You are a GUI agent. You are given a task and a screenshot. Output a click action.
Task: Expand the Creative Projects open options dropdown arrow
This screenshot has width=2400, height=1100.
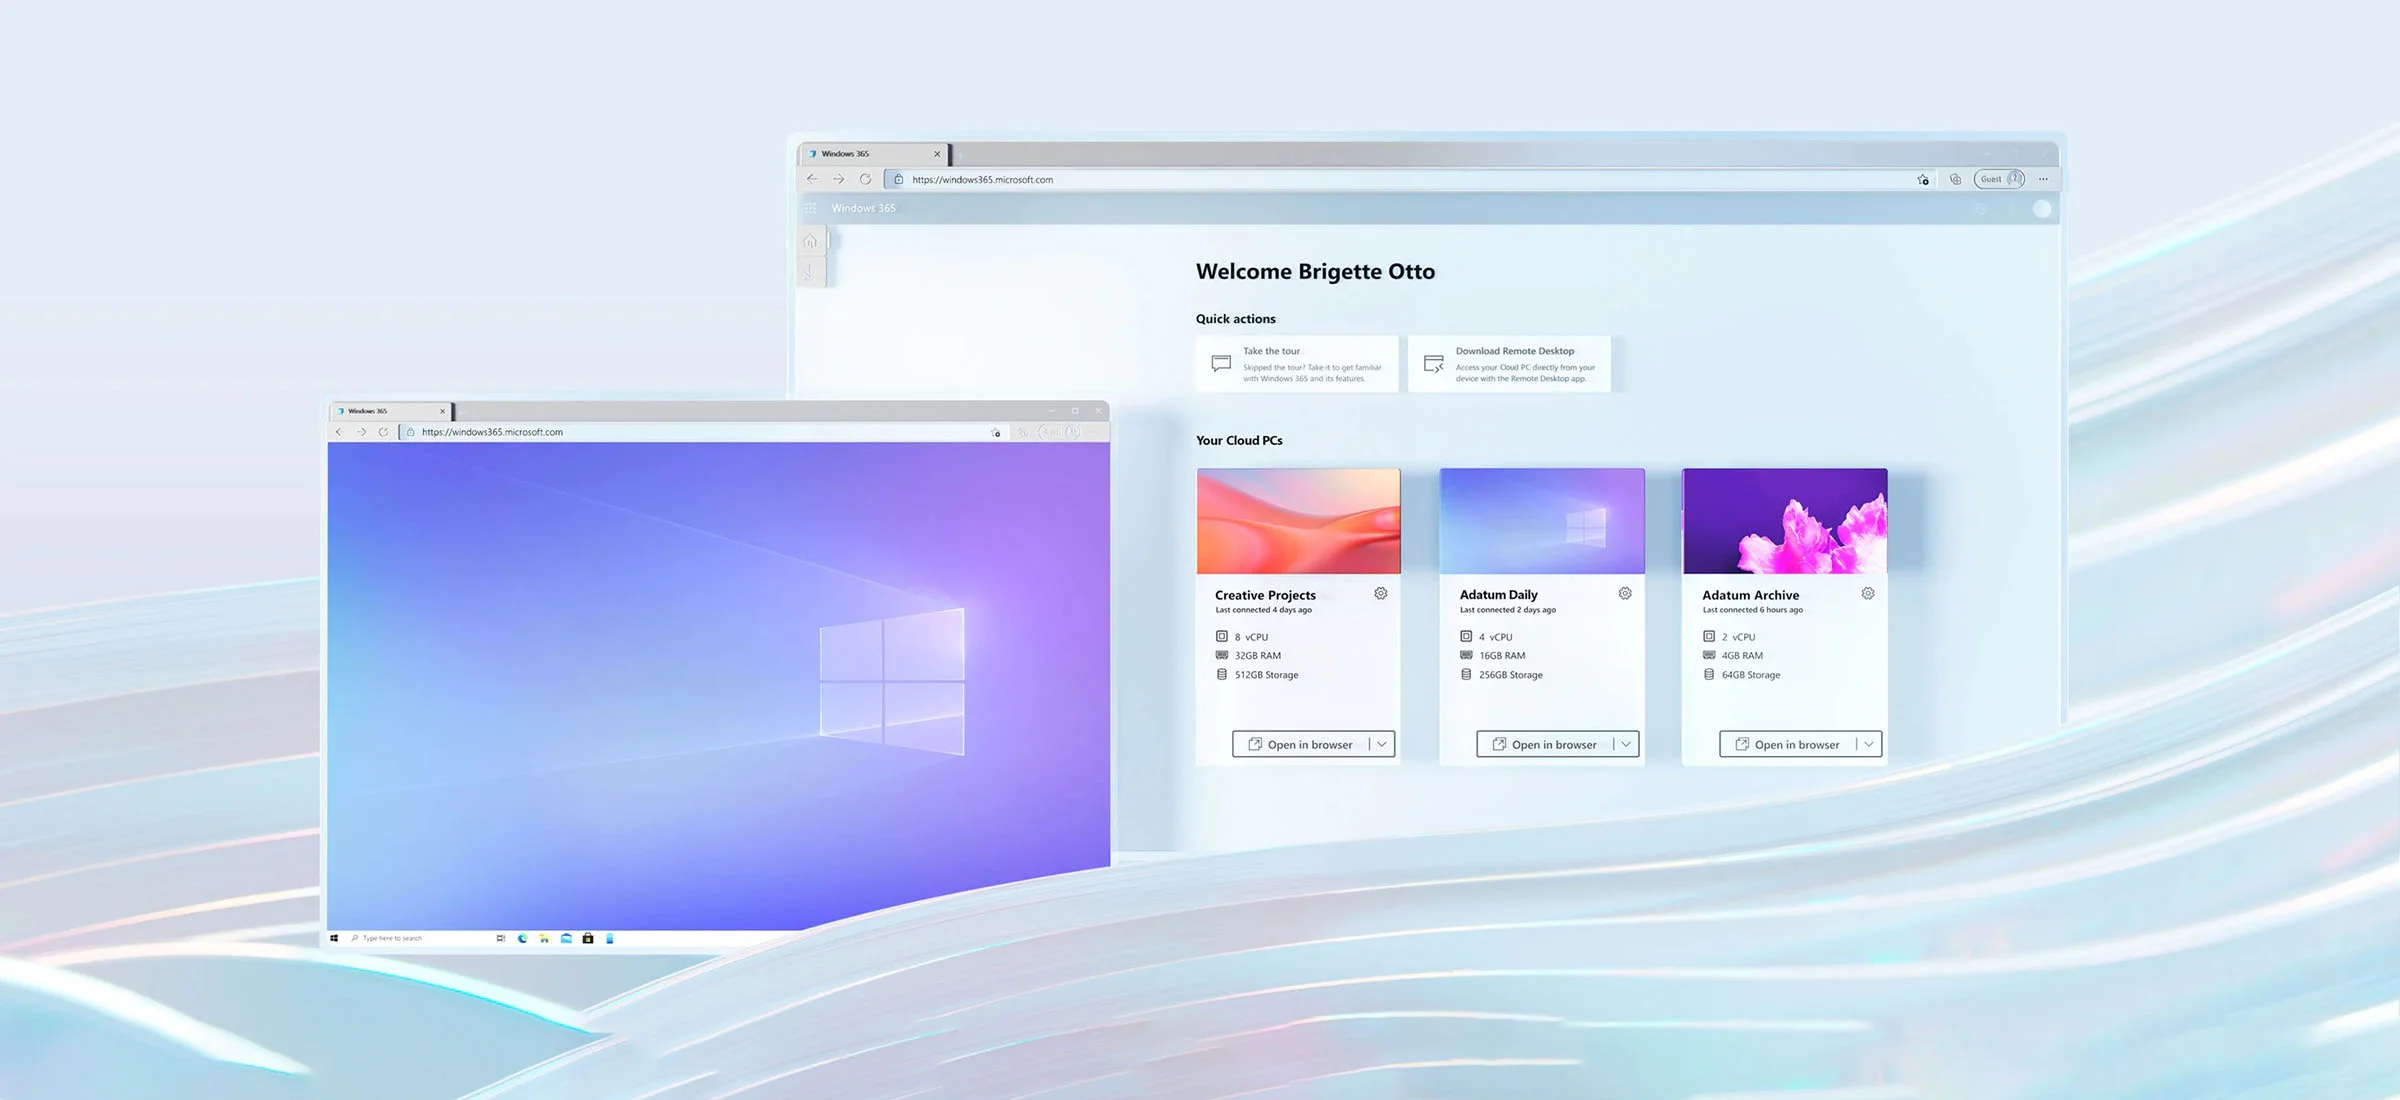[1382, 744]
